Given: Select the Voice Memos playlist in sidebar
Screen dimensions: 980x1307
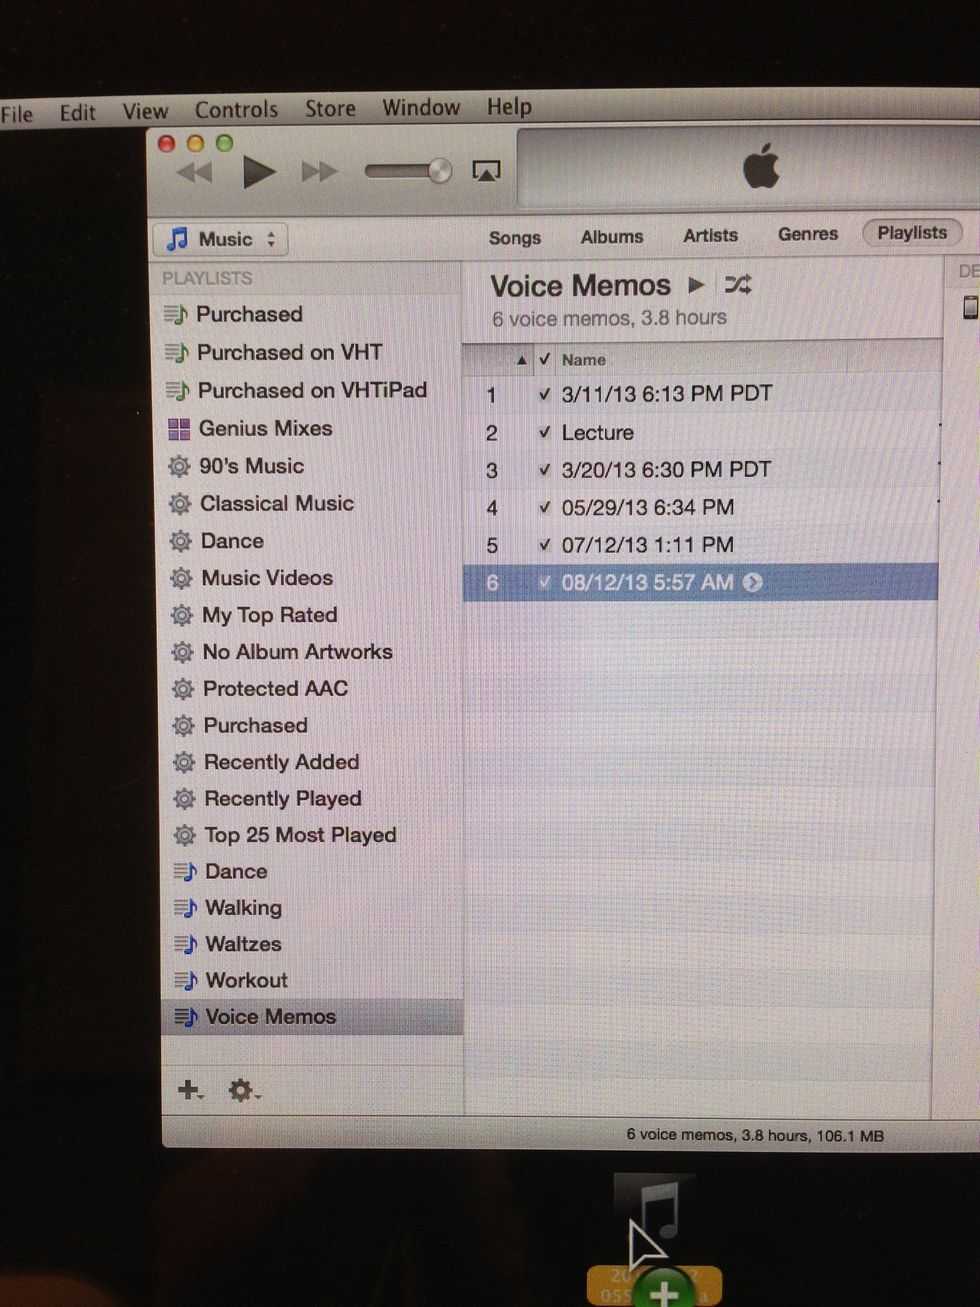Looking at the screenshot, I should point(310,1017).
